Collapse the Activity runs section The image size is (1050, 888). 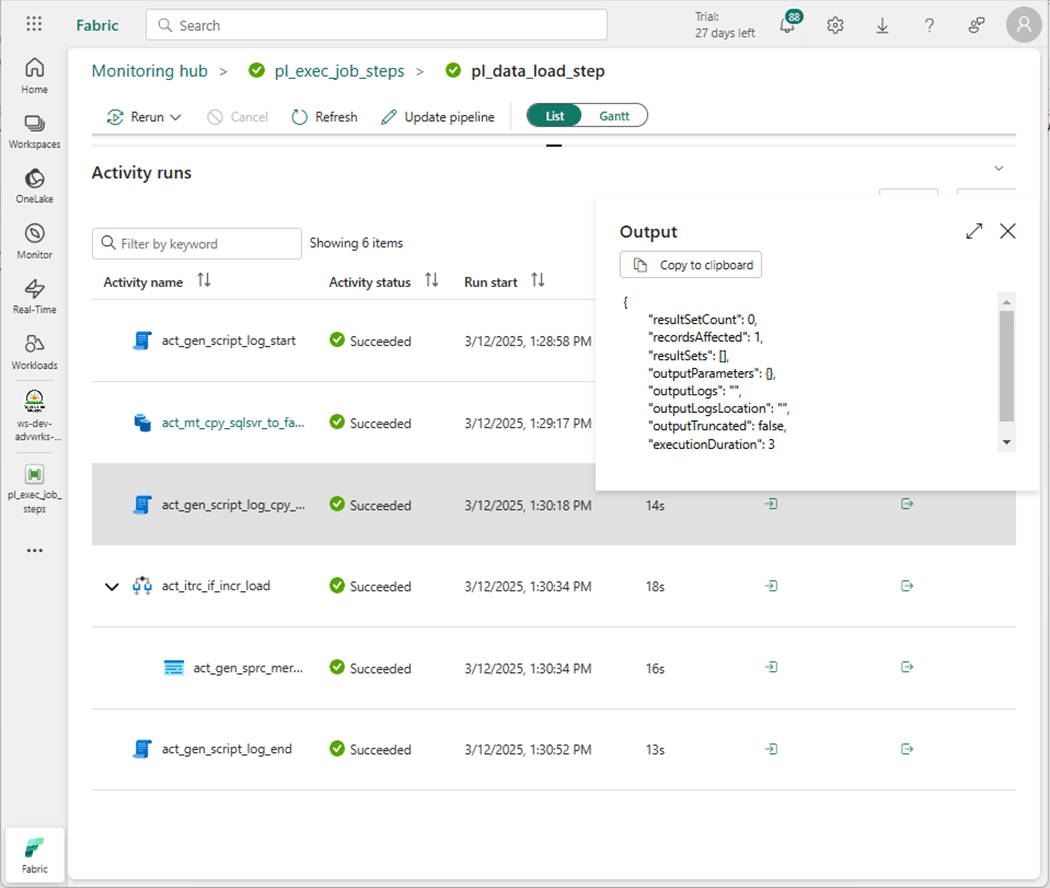pos(998,168)
